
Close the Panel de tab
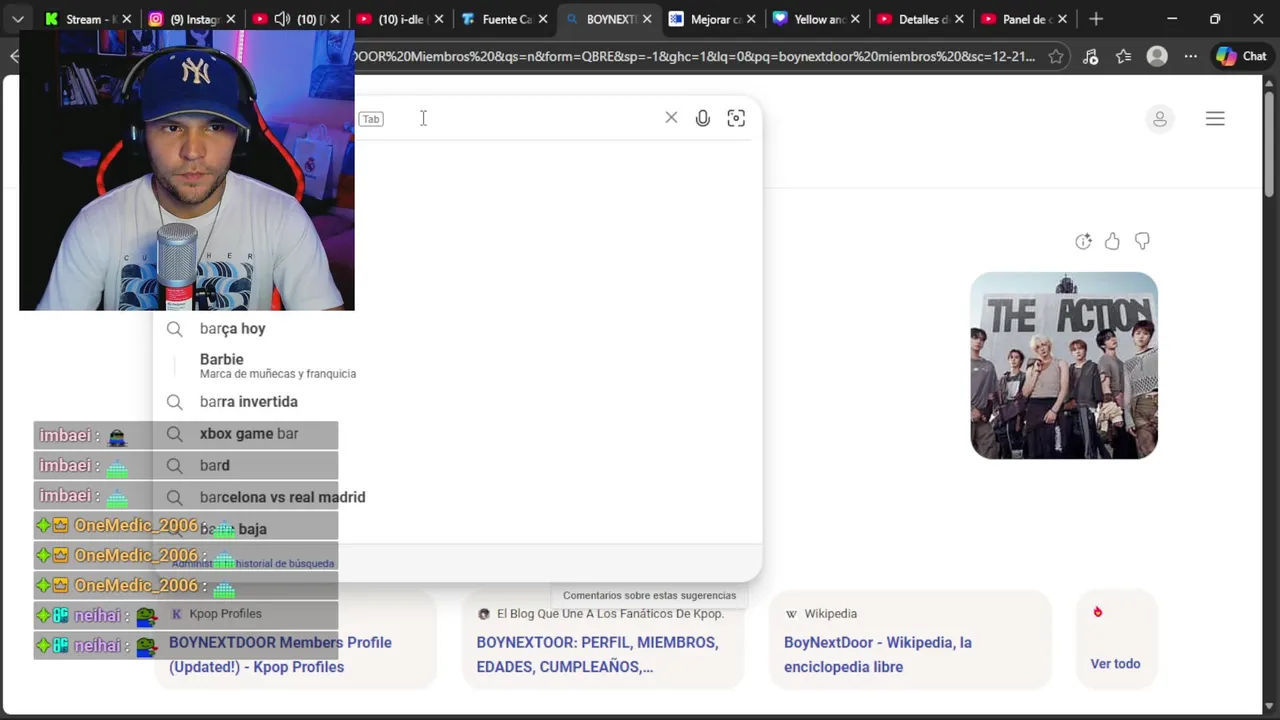(1062, 19)
